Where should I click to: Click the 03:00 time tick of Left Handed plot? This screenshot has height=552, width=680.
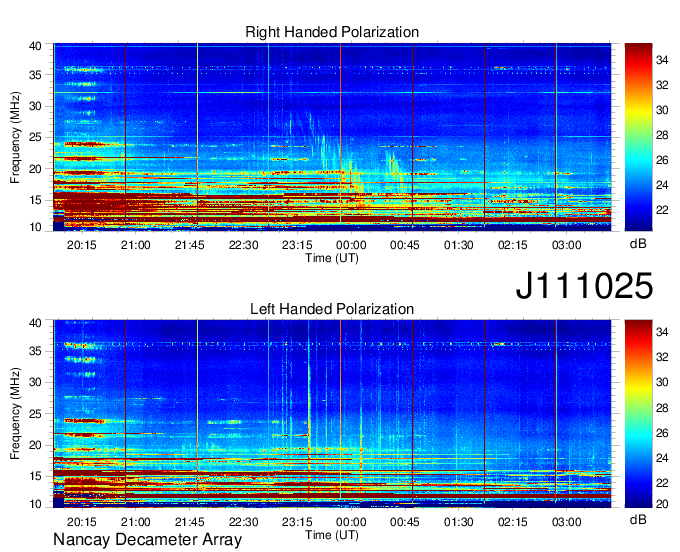(566, 522)
